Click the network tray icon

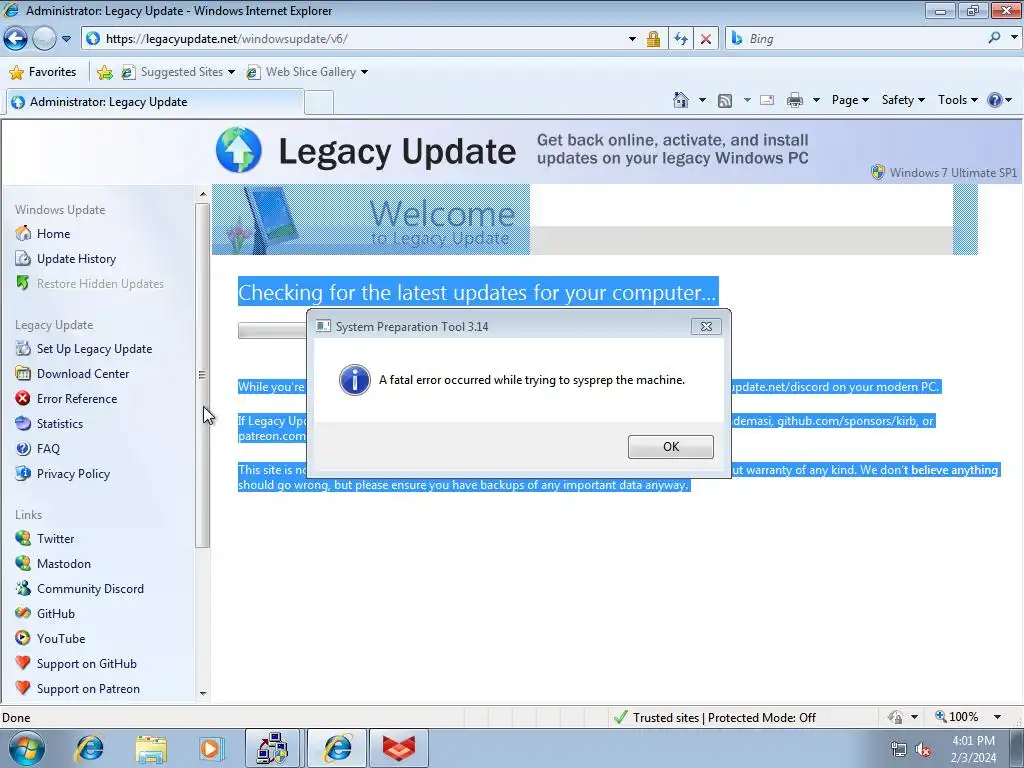point(898,750)
